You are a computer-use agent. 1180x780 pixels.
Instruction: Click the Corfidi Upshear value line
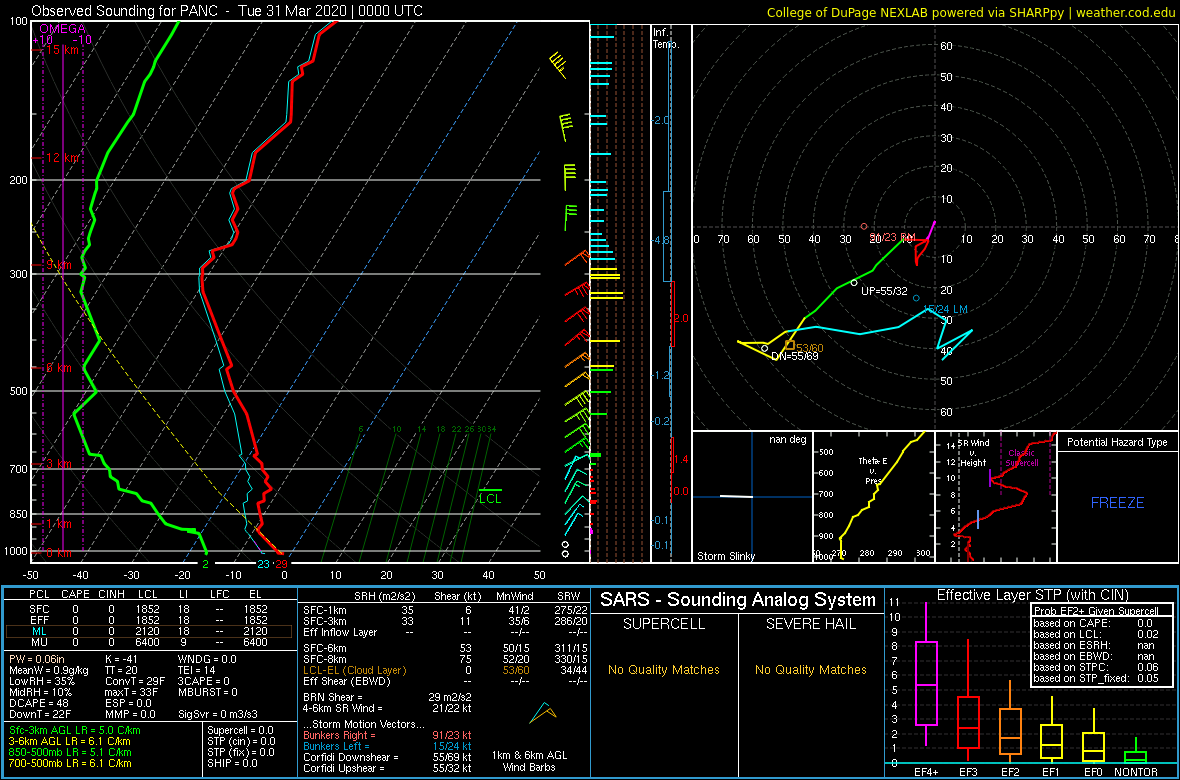pyautogui.click(x=388, y=768)
